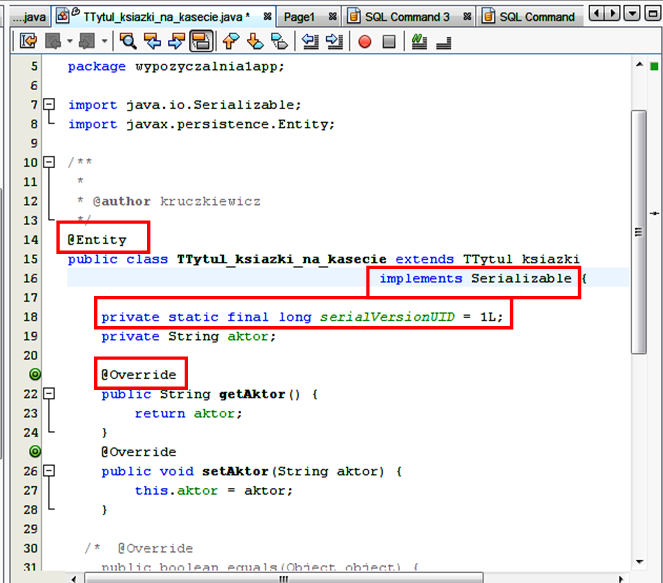
Task: Click Find Previous Occurrence icon
Action: (152, 41)
